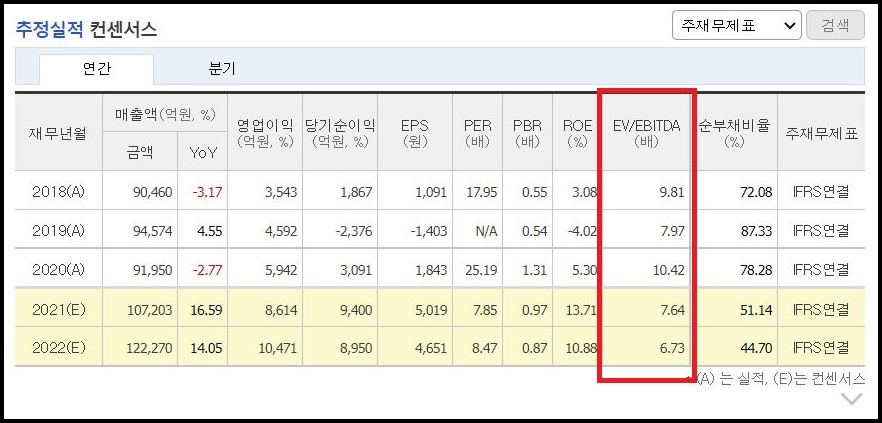The image size is (882, 423).
Task: Click the 122,270 sales value
Action: coord(150,348)
